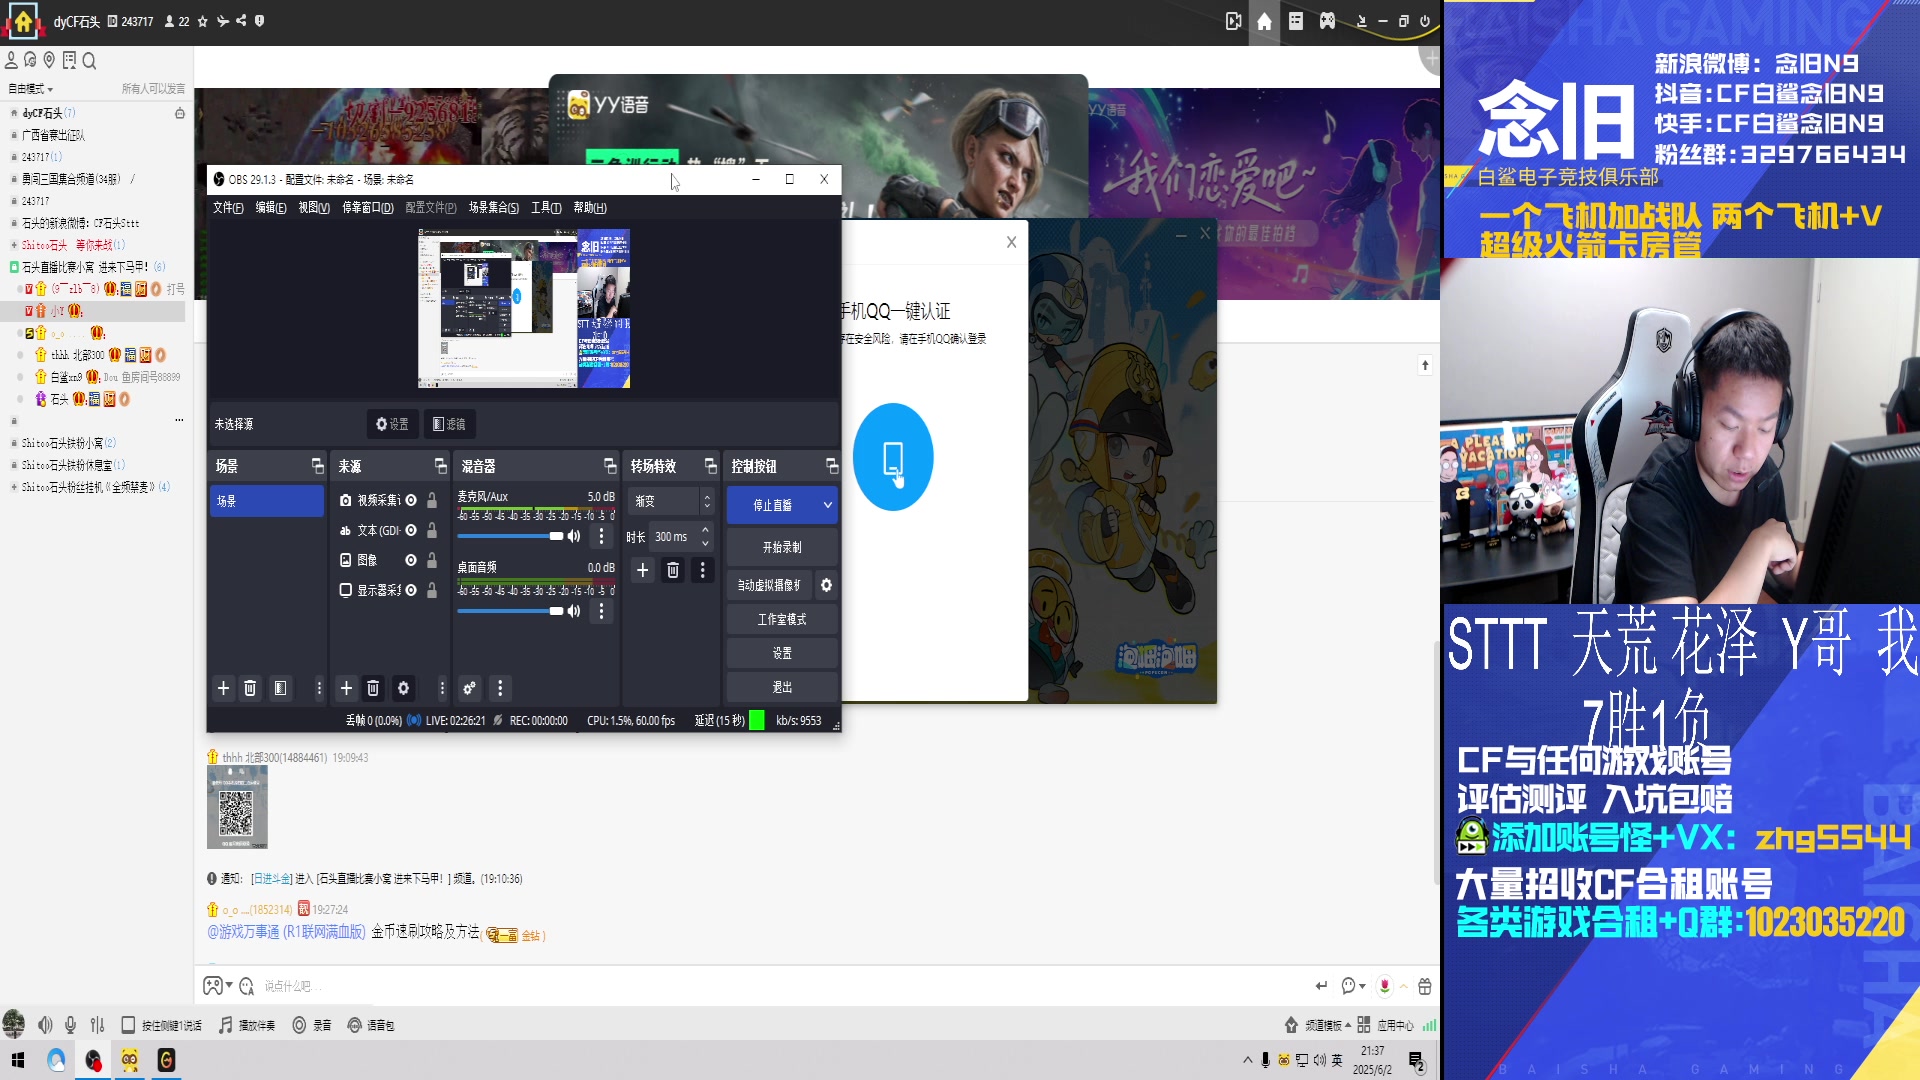Viewport: 1920px width, 1080px height.
Task: Open the 渐变 transition type dropdown
Action: tap(671, 501)
